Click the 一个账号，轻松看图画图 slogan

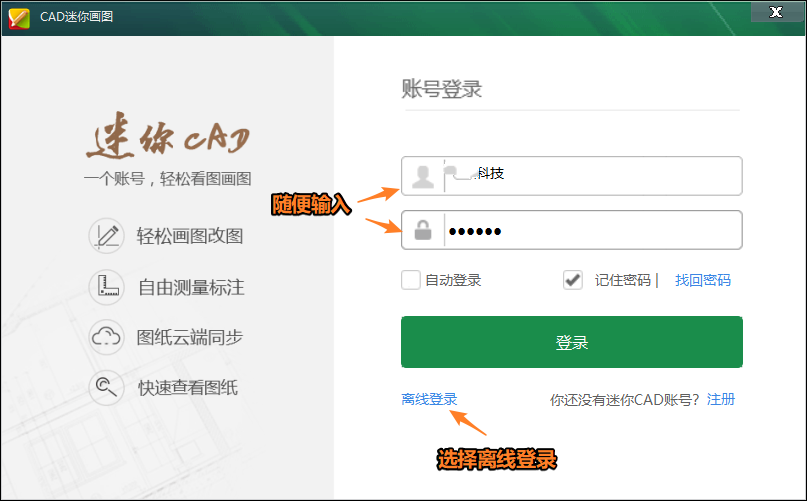[168, 179]
